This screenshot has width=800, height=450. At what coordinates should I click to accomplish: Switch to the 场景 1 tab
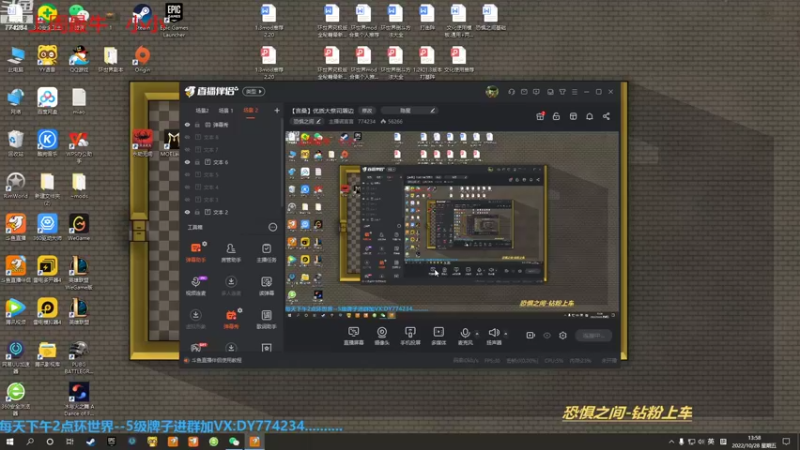click(226, 111)
